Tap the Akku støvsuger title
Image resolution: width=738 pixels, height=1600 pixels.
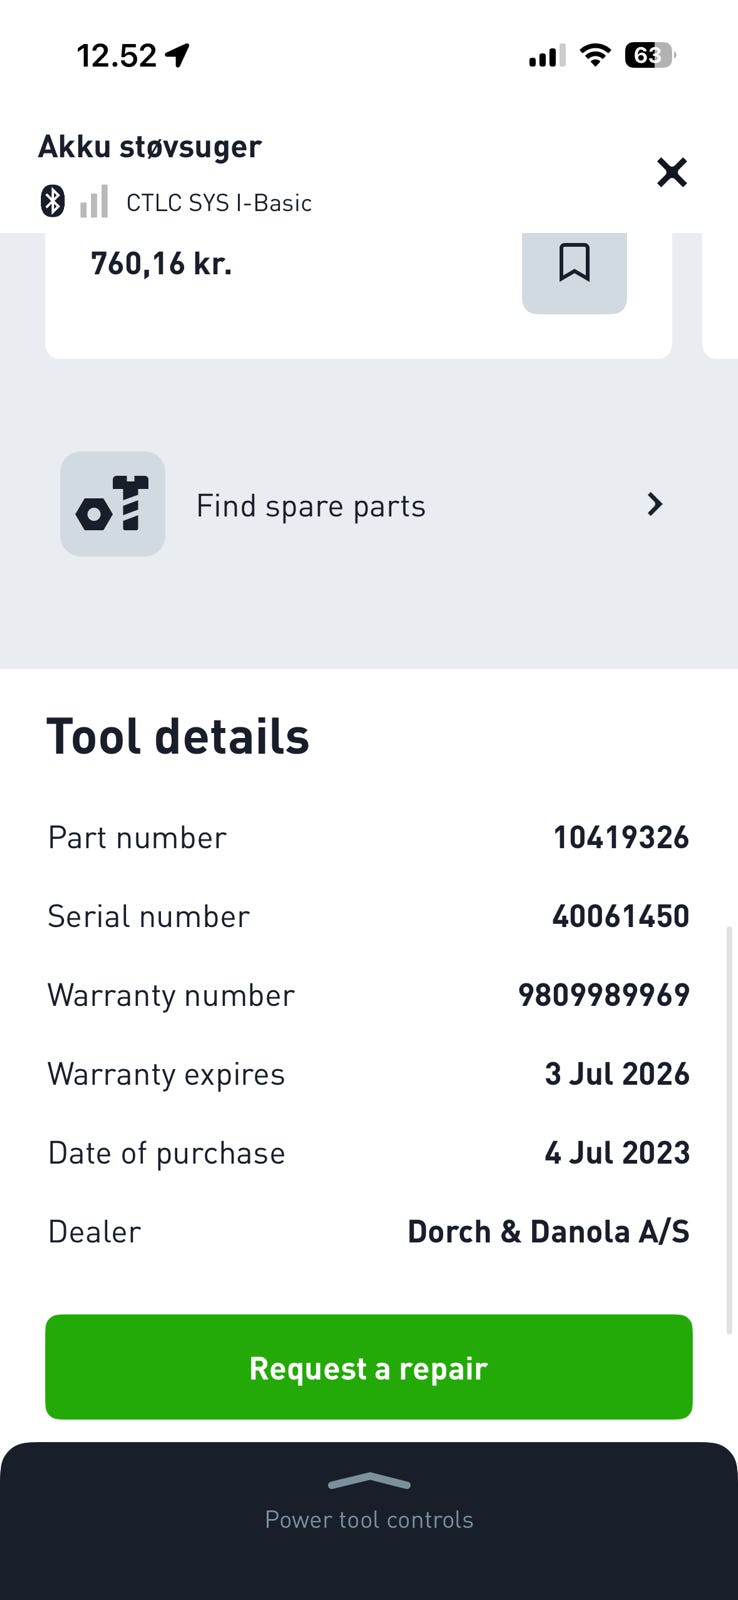pos(150,146)
